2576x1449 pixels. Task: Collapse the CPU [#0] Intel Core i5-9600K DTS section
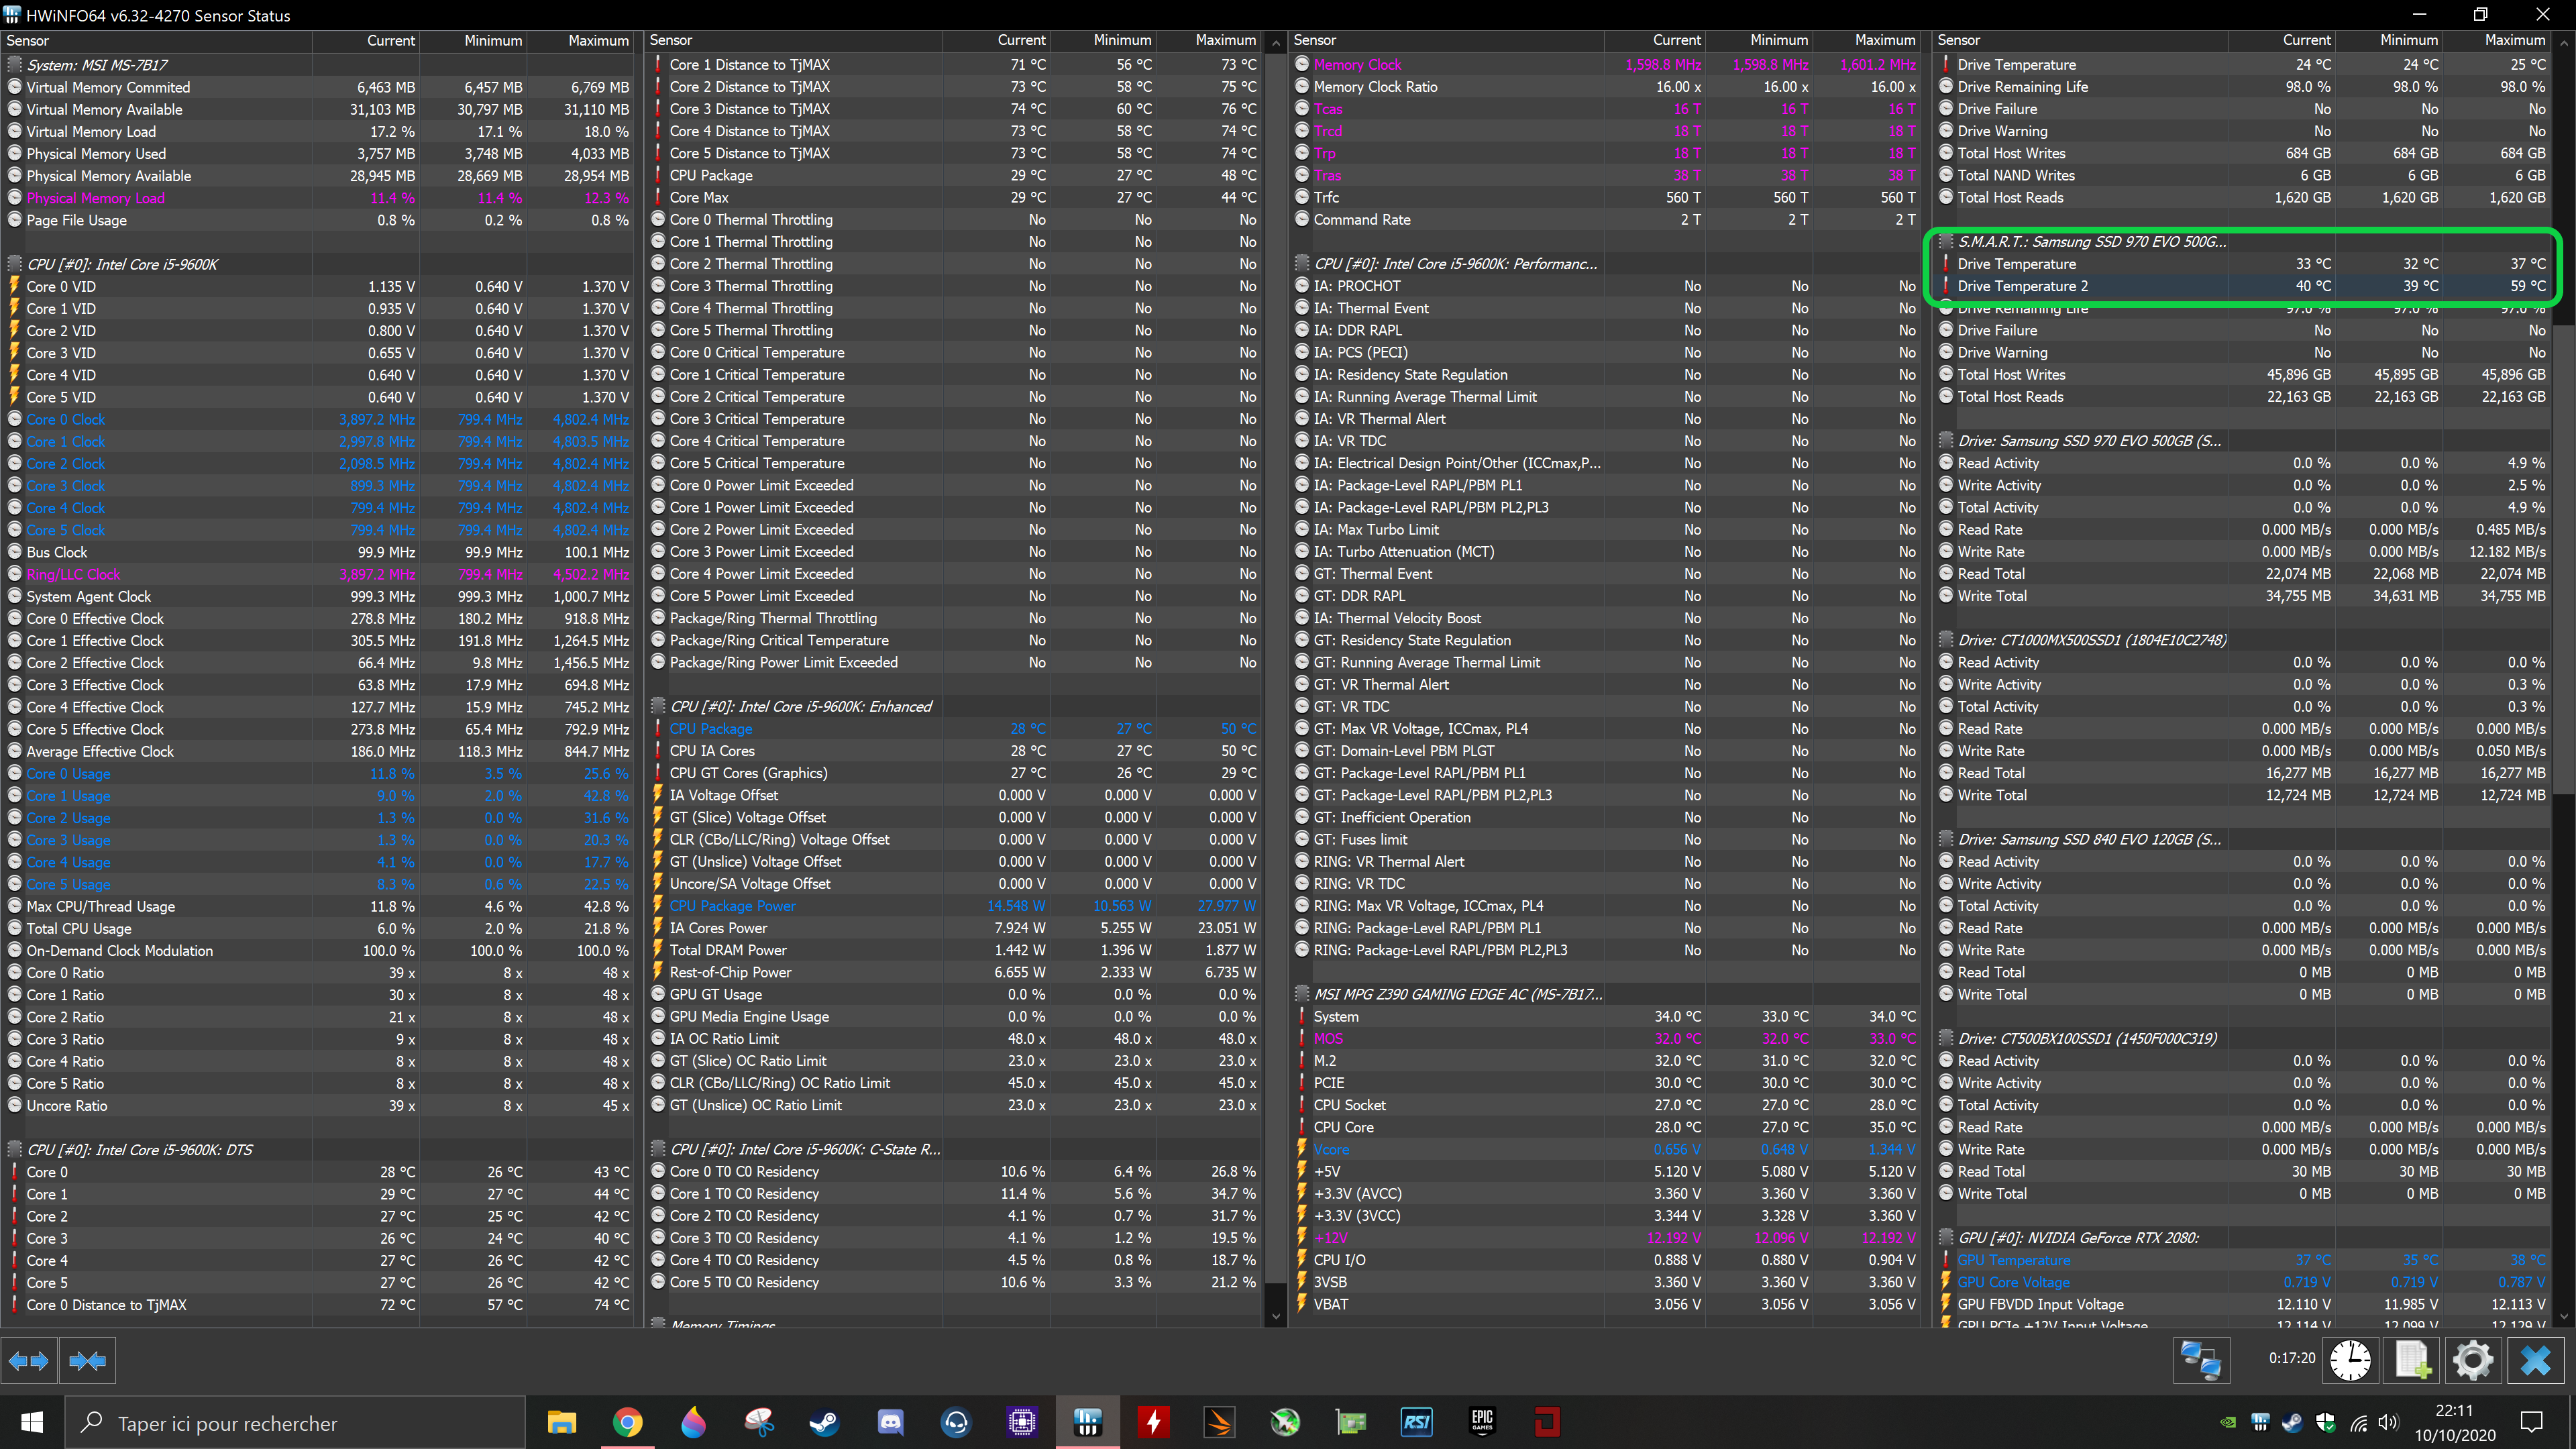tap(140, 1149)
